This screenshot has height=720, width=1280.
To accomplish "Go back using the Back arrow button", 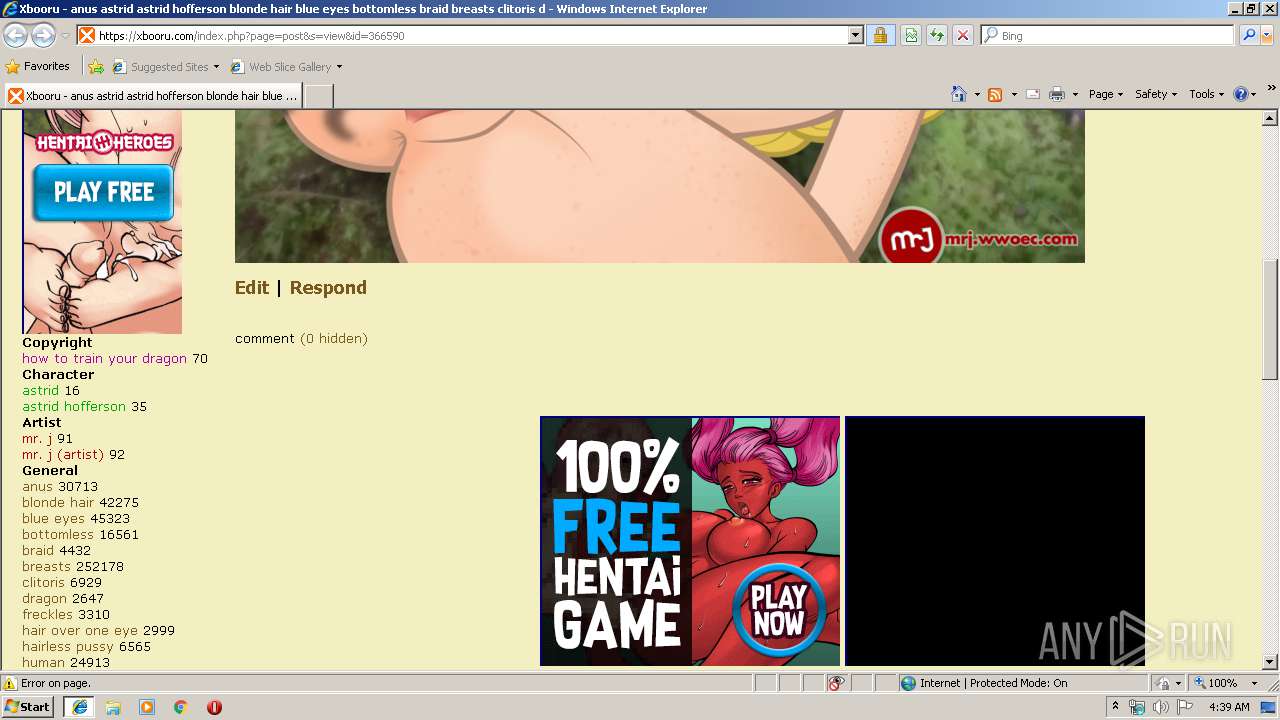I will [15, 36].
